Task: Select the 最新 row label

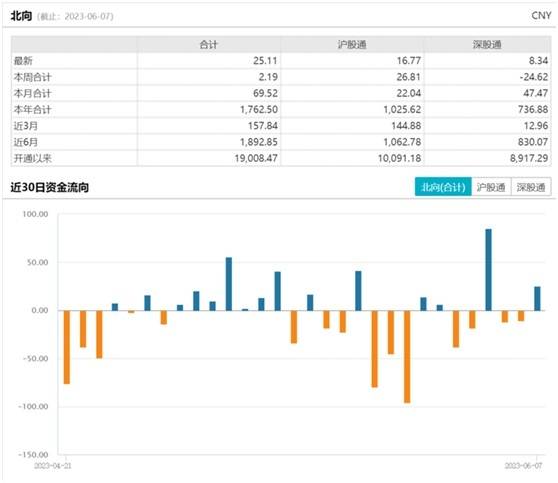Action: click(x=23, y=61)
